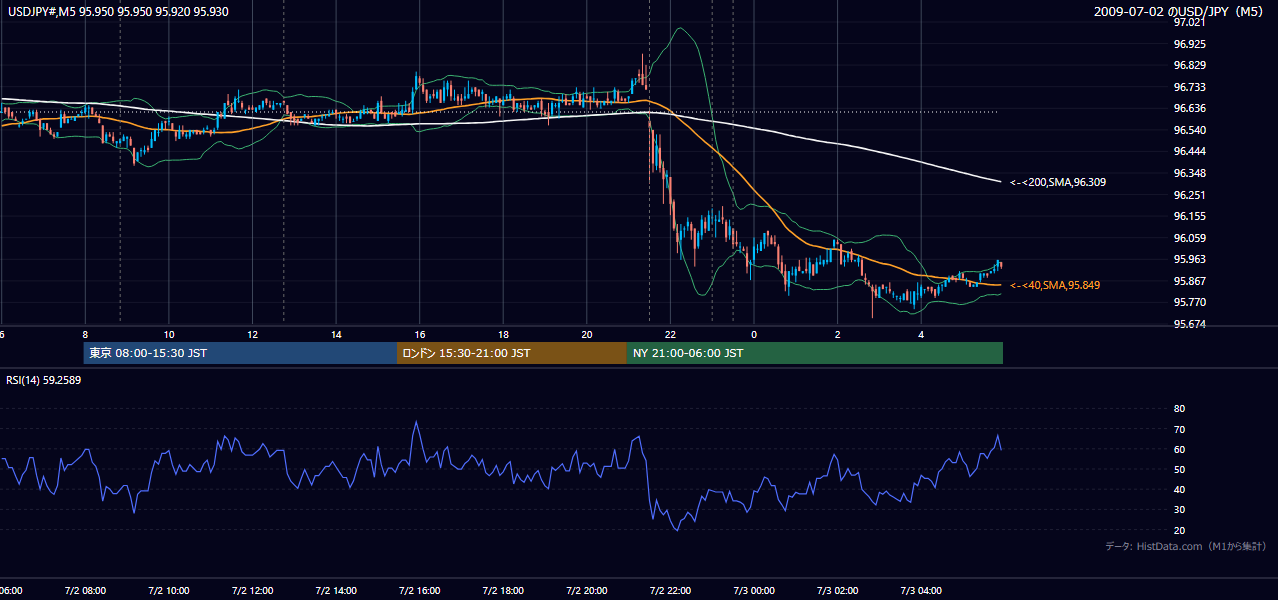Click the '7/2 18:00' date label
1278x600 pixels.
[x=503, y=591]
